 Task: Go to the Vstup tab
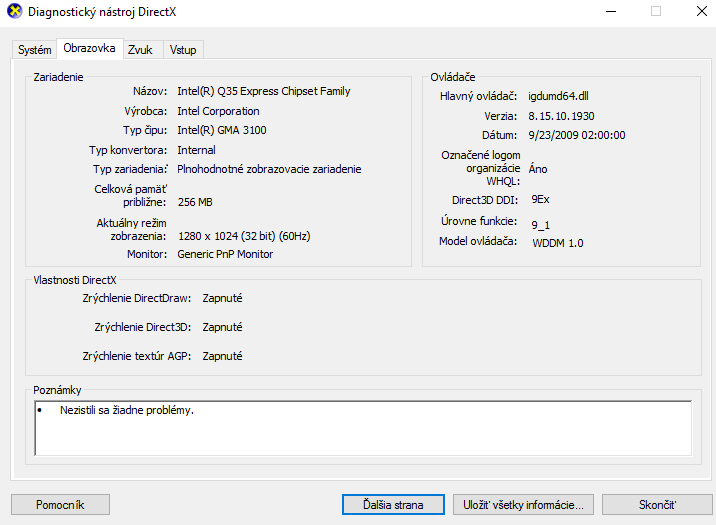click(x=183, y=50)
